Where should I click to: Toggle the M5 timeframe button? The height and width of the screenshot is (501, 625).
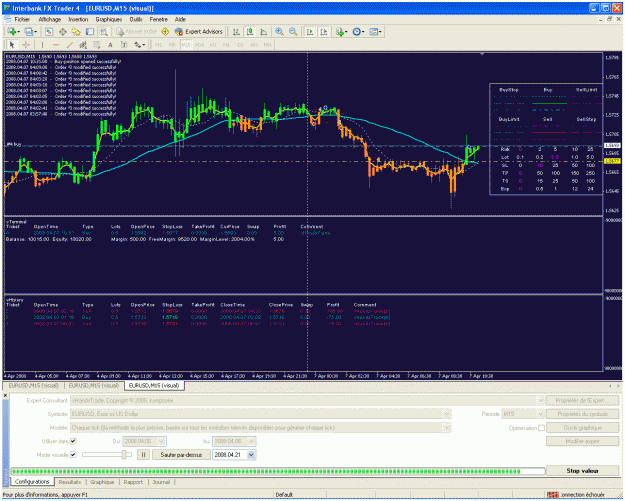[172, 45]
